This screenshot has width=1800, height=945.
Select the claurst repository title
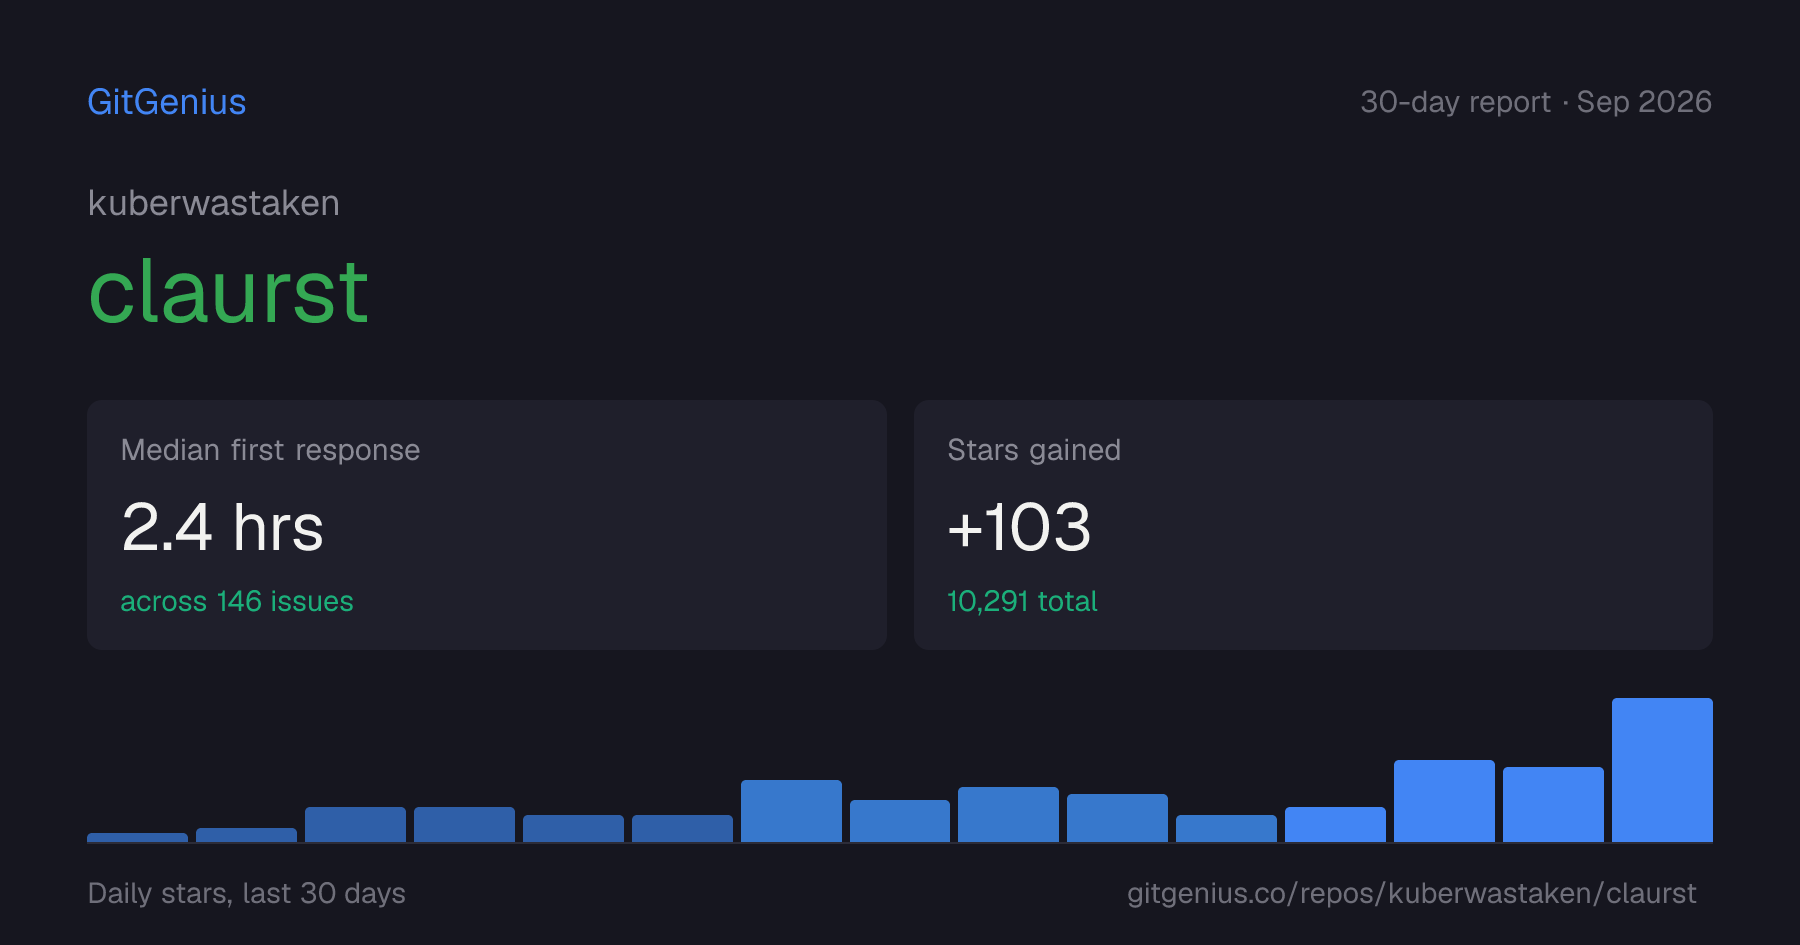click(x=229, y=292)
